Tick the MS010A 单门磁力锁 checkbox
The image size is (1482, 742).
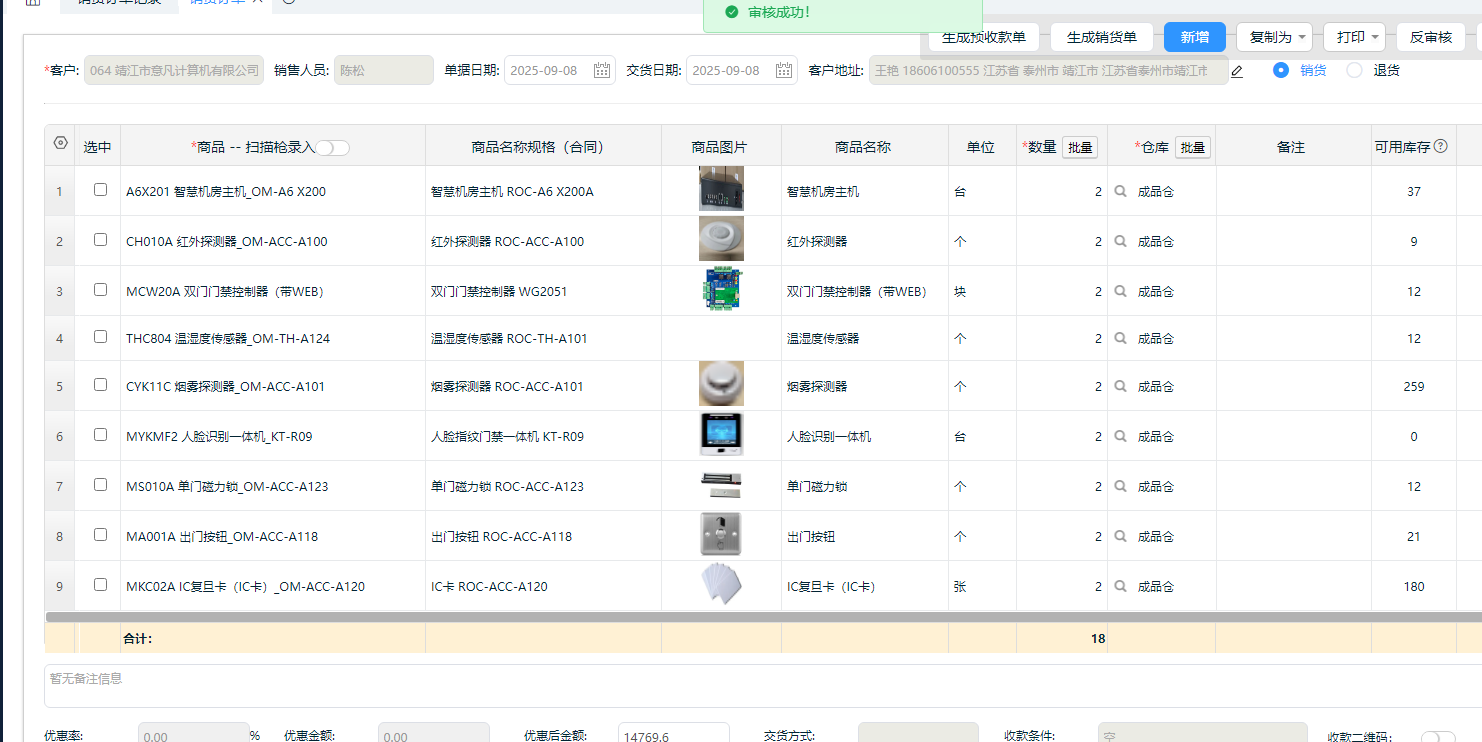click(x=100, y=484)
